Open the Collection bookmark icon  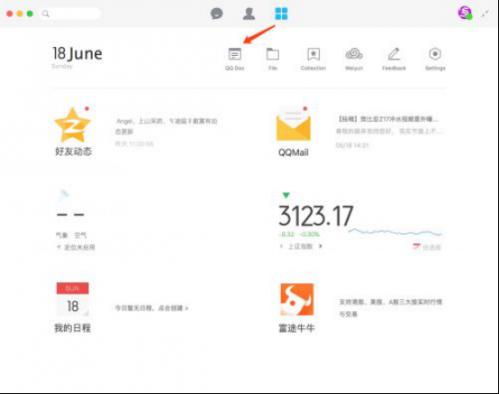coord(313,54)
